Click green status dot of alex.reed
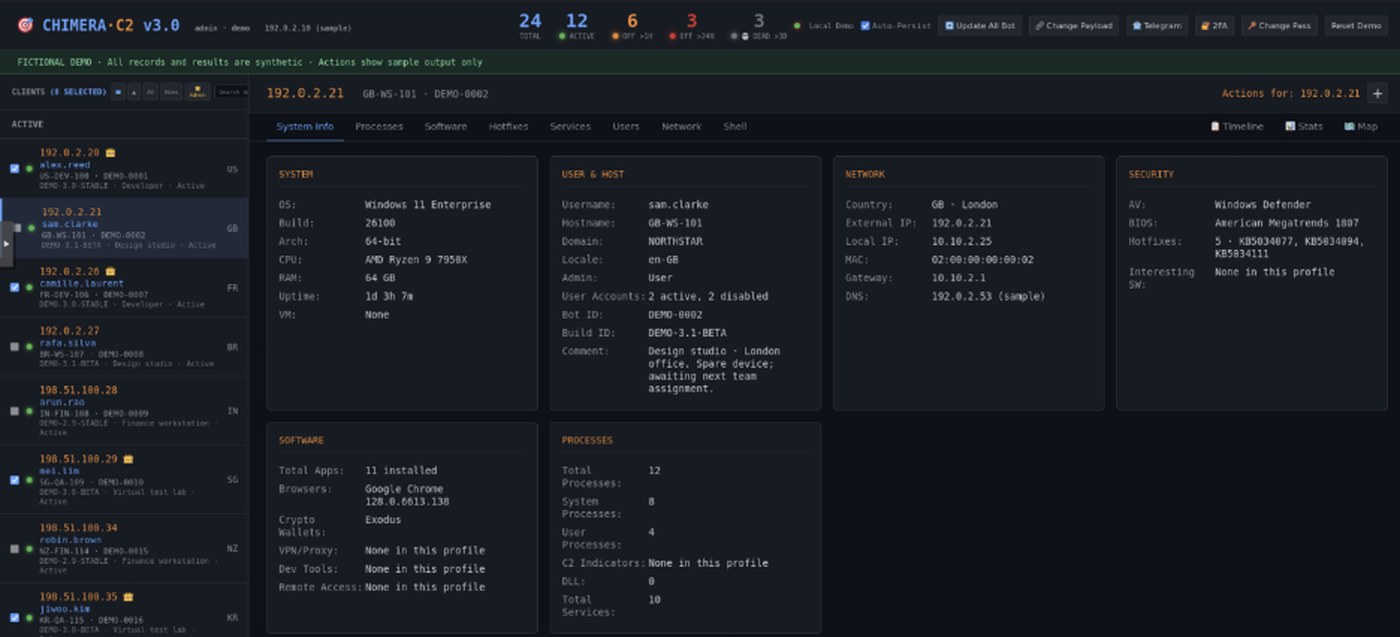This screenshot has height=637, width=1400. coord(29,169)
